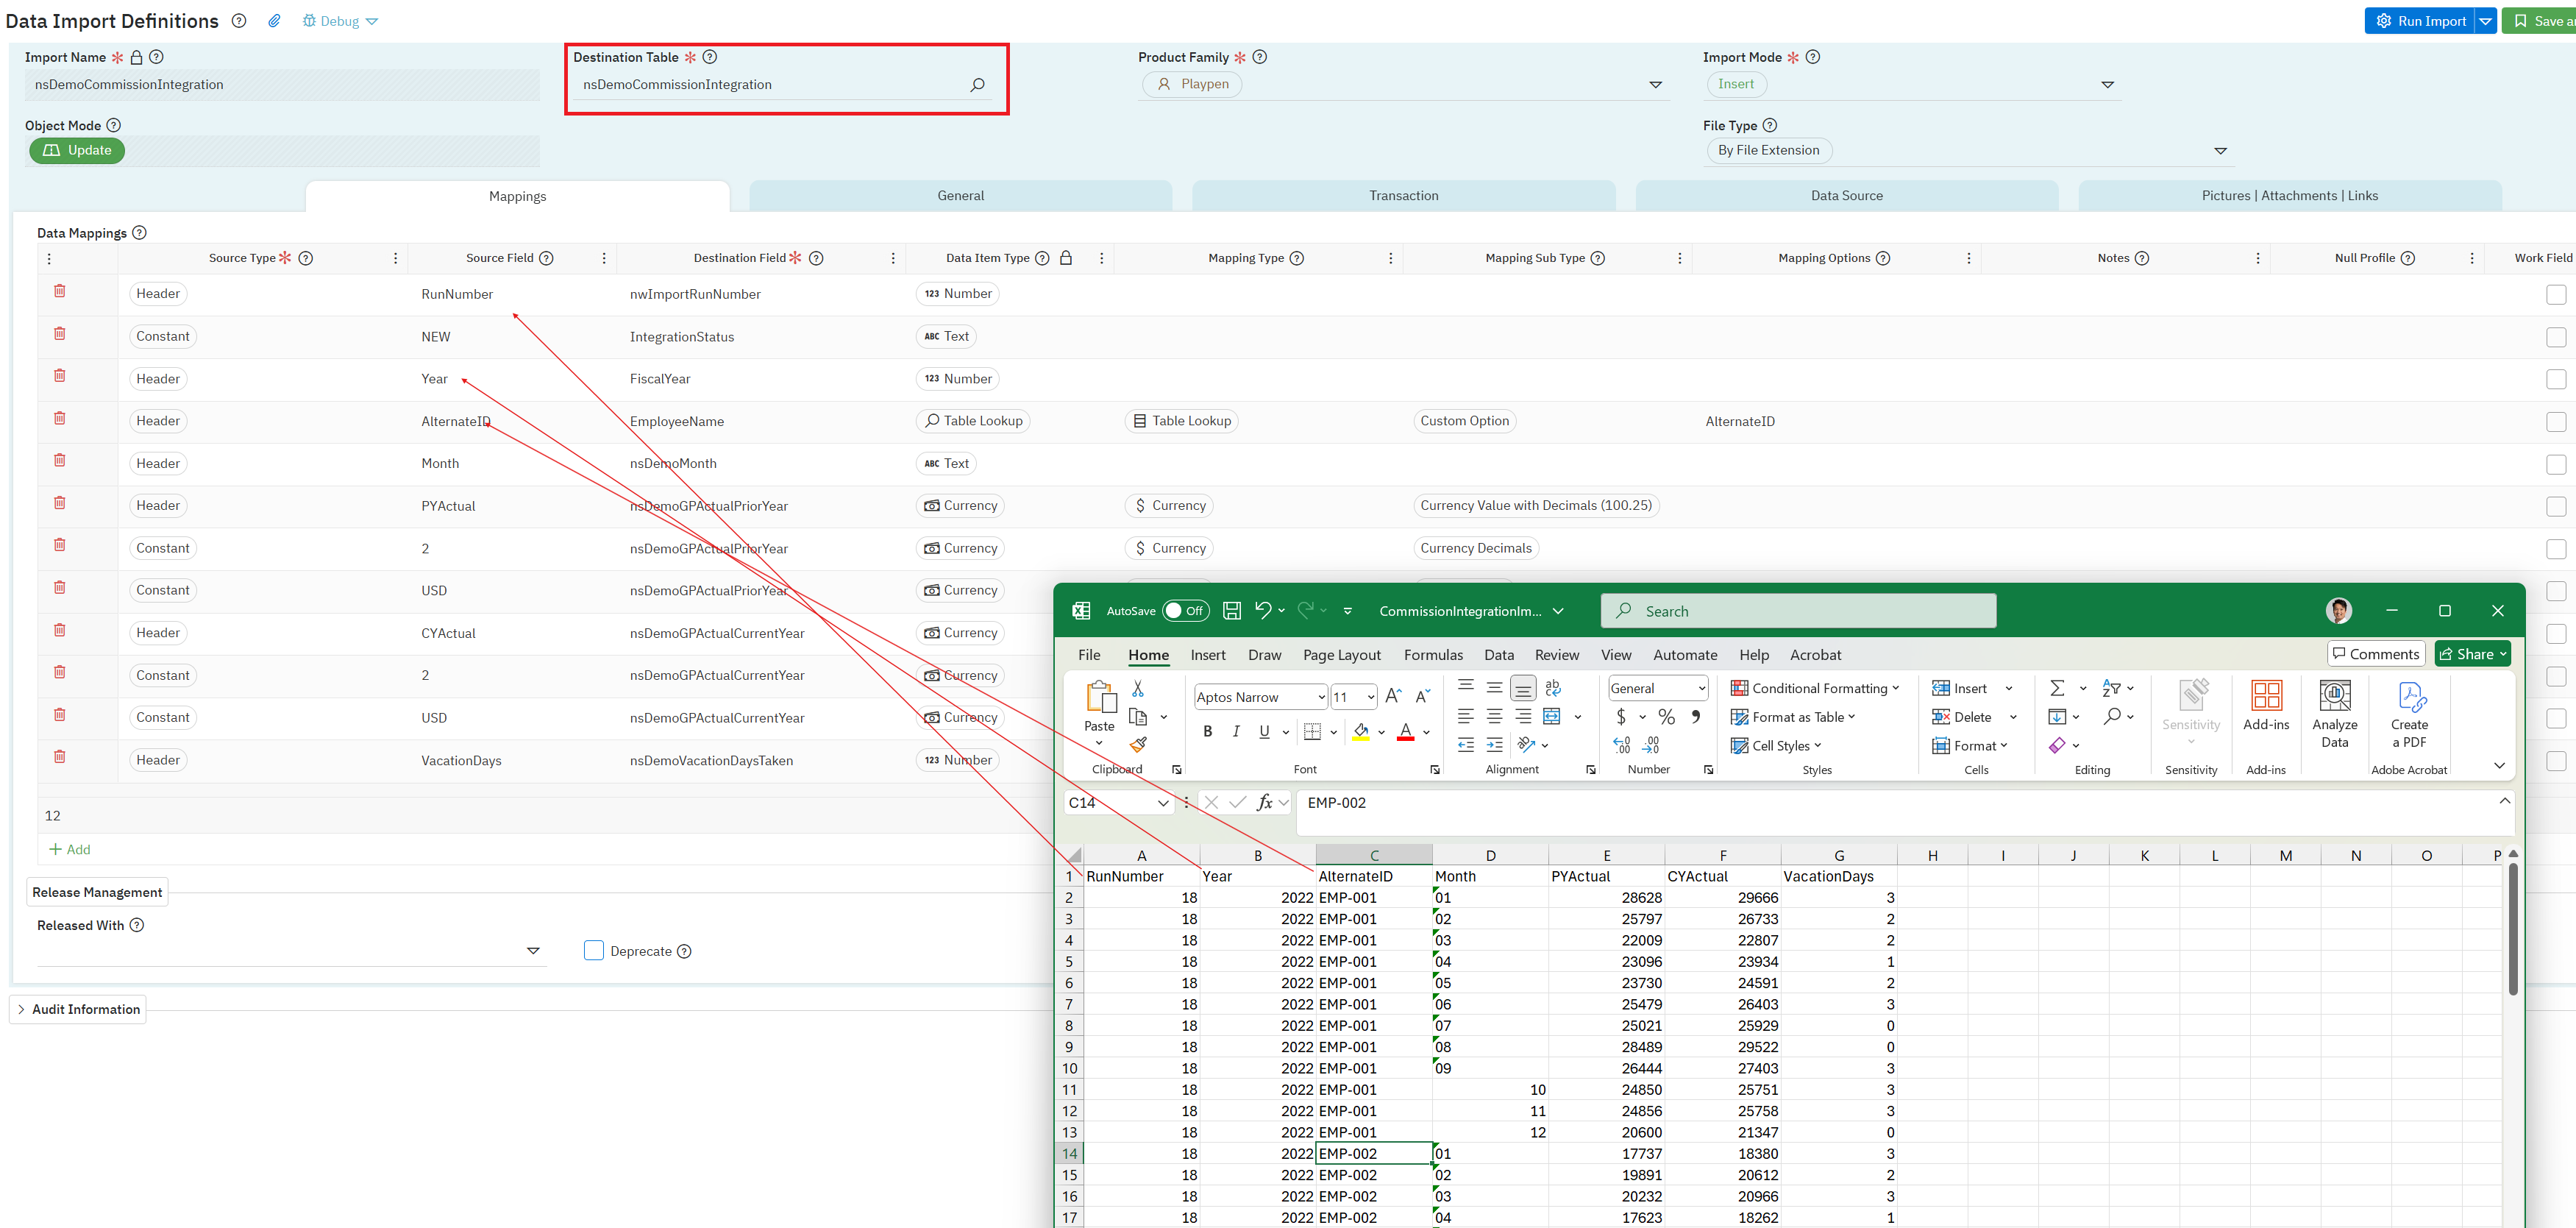Click the Percent Style icon in Excel
This screenshot has height=1228, width=2576.
tap(1666, 716)
